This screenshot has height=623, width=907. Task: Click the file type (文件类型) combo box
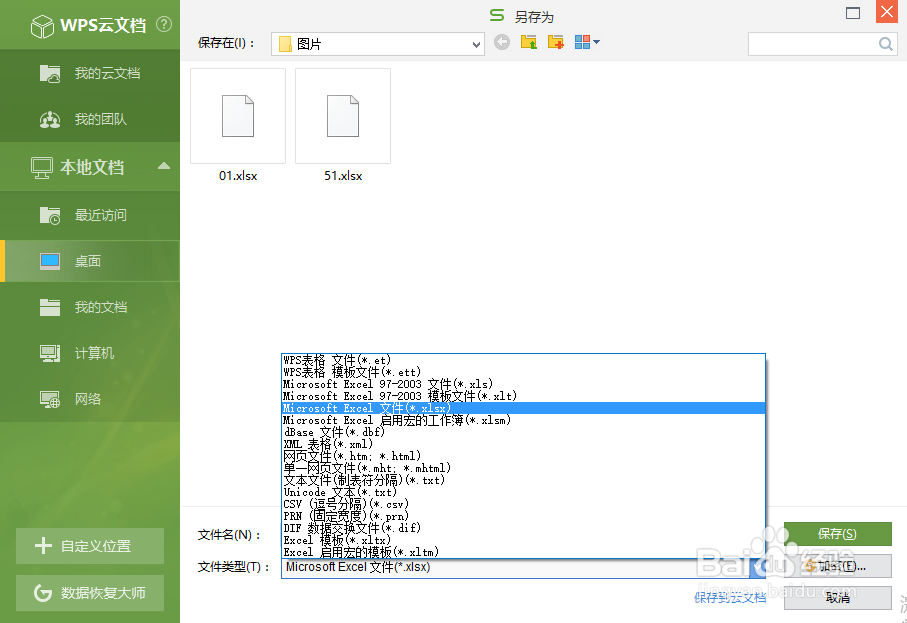coord(523,567)
